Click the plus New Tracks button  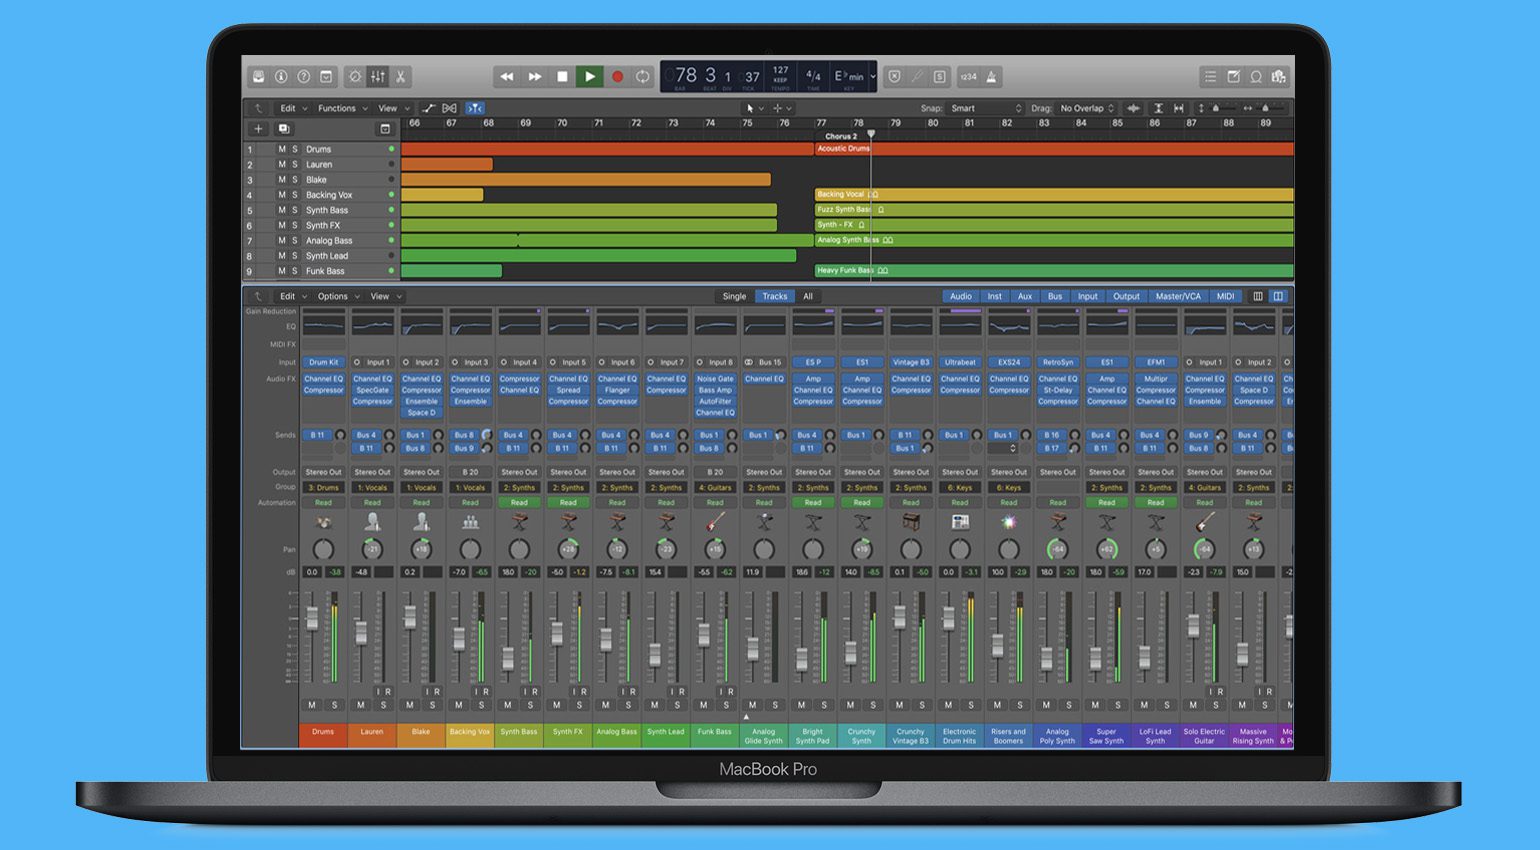(x=258, y=129)
